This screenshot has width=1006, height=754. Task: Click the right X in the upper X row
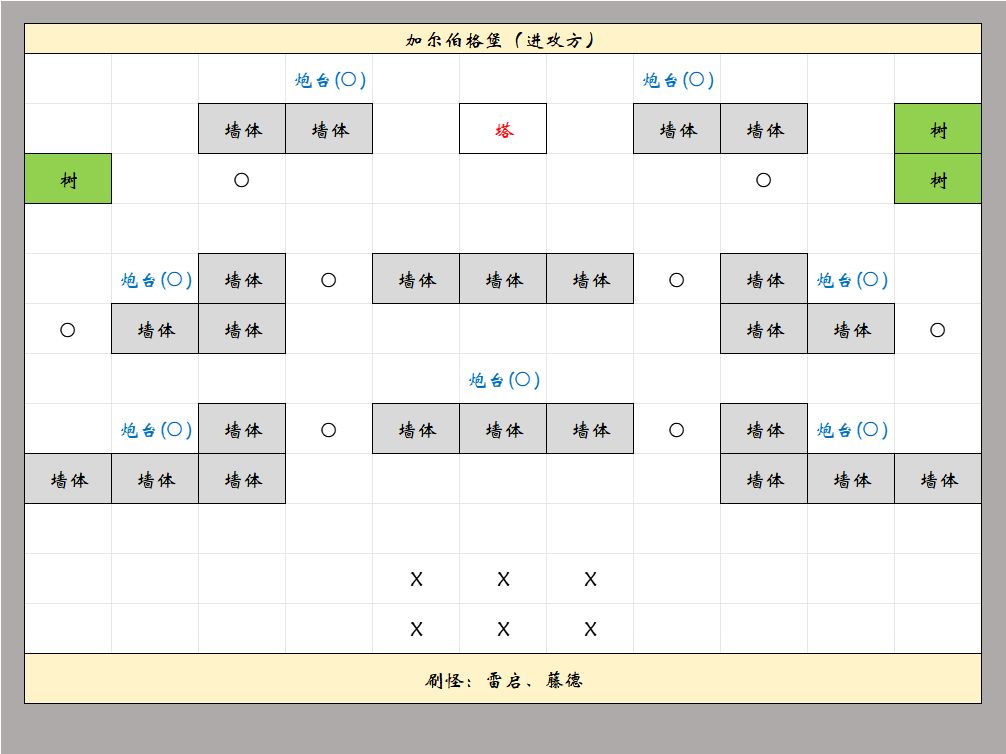tap(590, 579)
